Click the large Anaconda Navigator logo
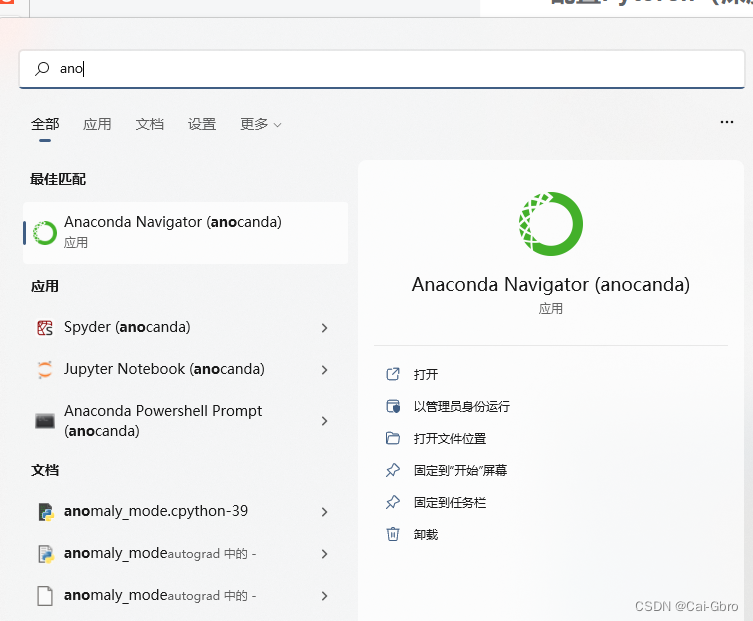 click(551, 224)
